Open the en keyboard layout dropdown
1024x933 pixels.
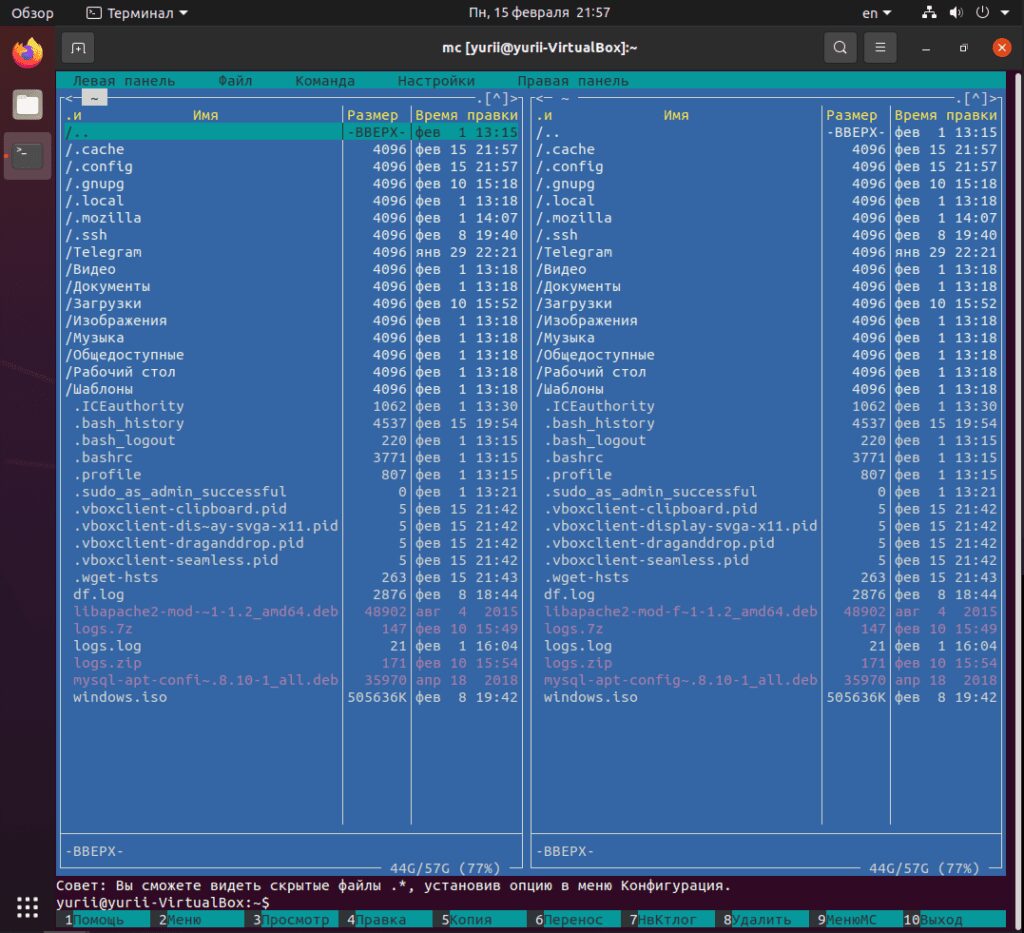(x=876, y=13)
